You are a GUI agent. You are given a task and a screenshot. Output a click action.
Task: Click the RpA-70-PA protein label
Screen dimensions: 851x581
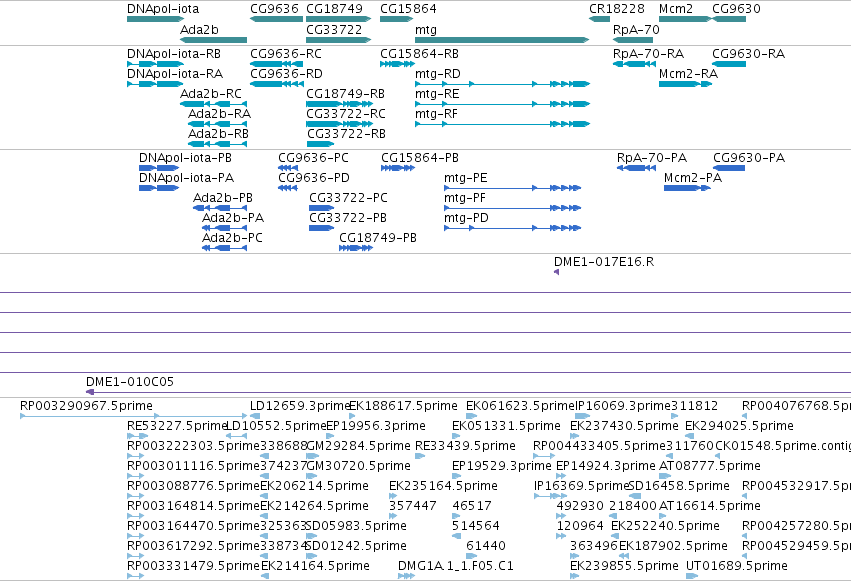652,158
